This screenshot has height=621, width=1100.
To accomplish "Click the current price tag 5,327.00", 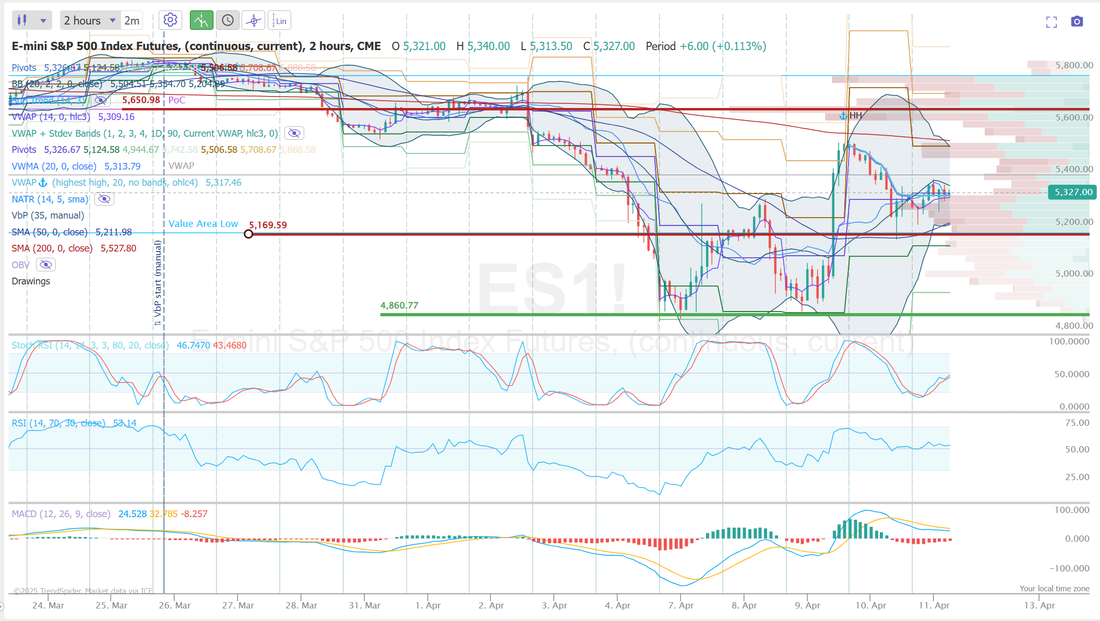I will [1073, 192].
